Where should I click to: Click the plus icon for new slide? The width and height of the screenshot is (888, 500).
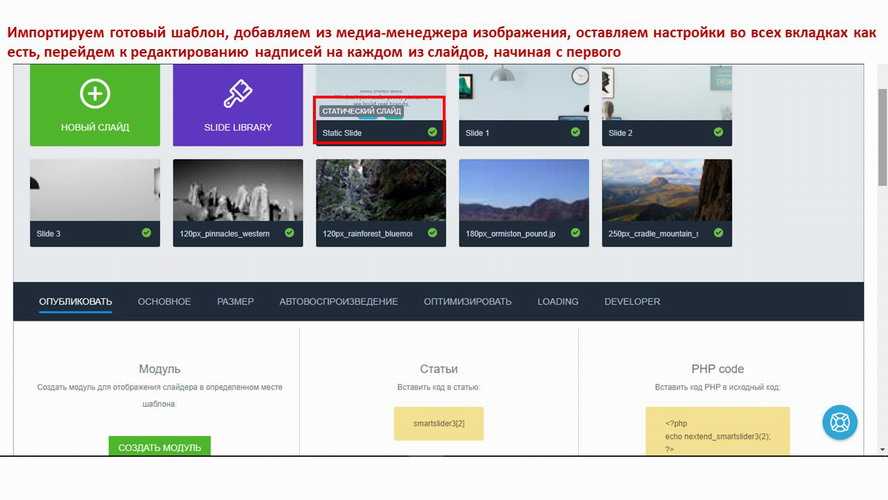(x=95, y=95)
